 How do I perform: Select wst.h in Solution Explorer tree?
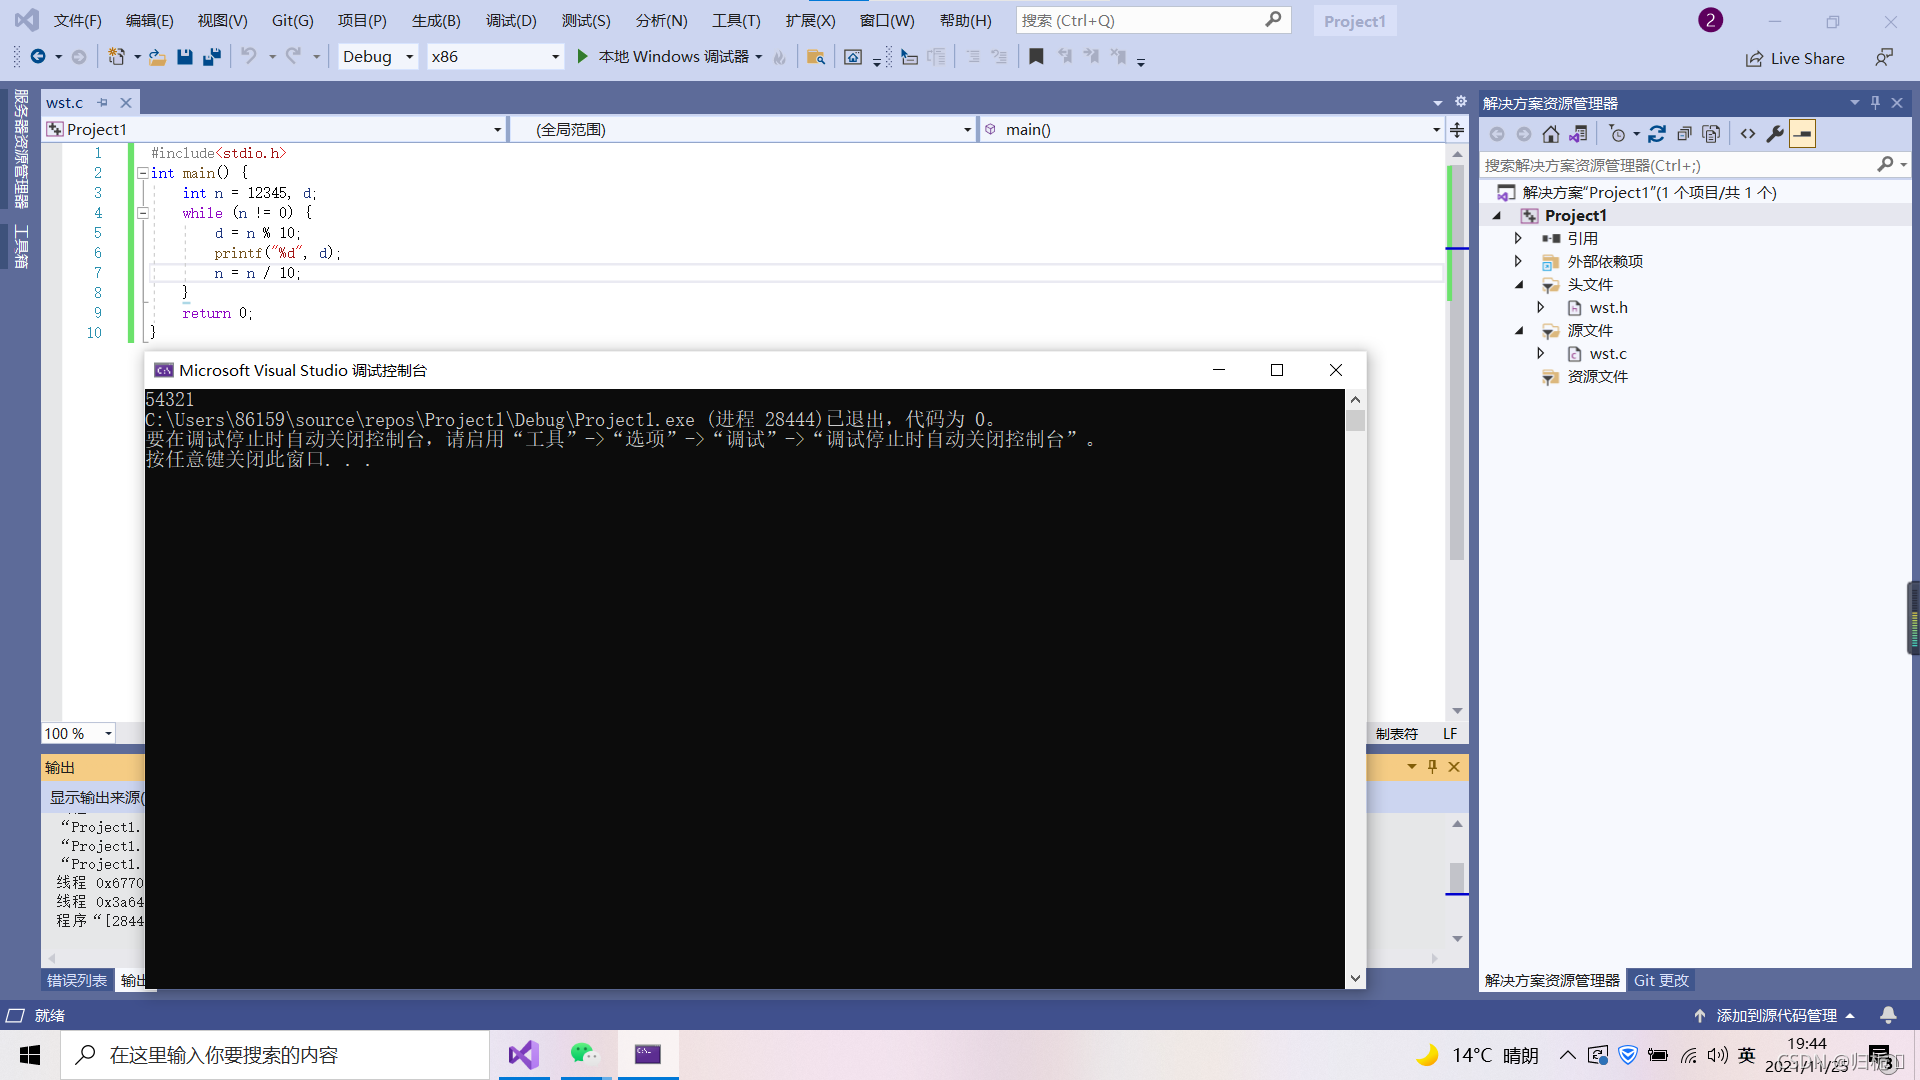[1608, 308]
